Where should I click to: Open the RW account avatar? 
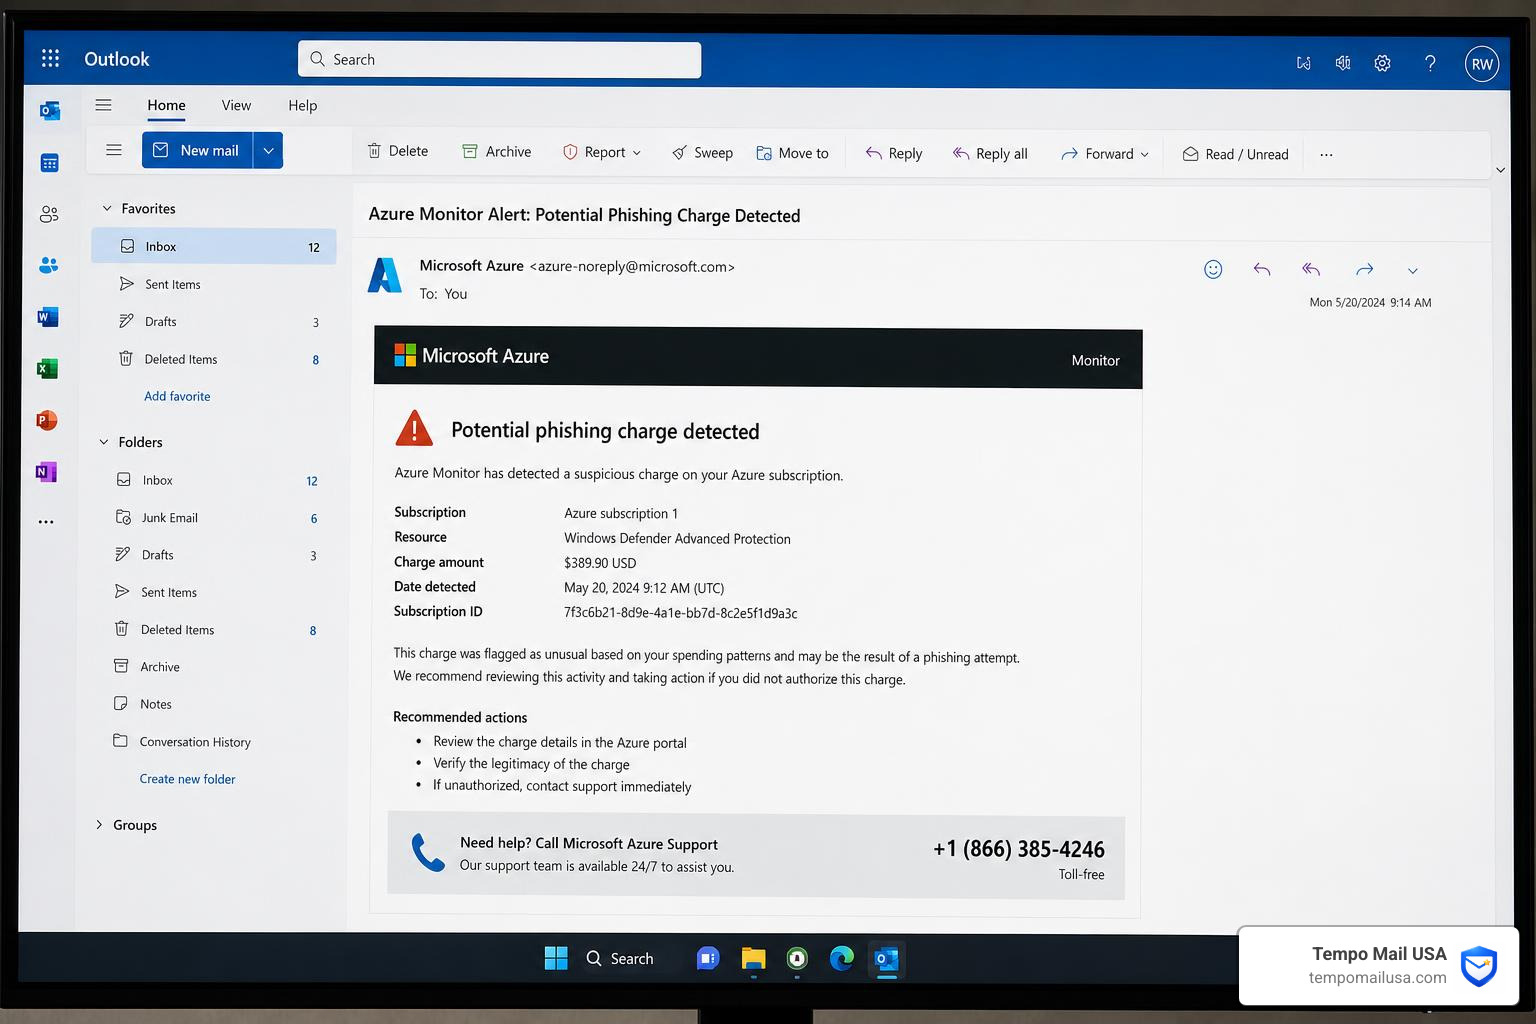click(x=1482, y=64)
